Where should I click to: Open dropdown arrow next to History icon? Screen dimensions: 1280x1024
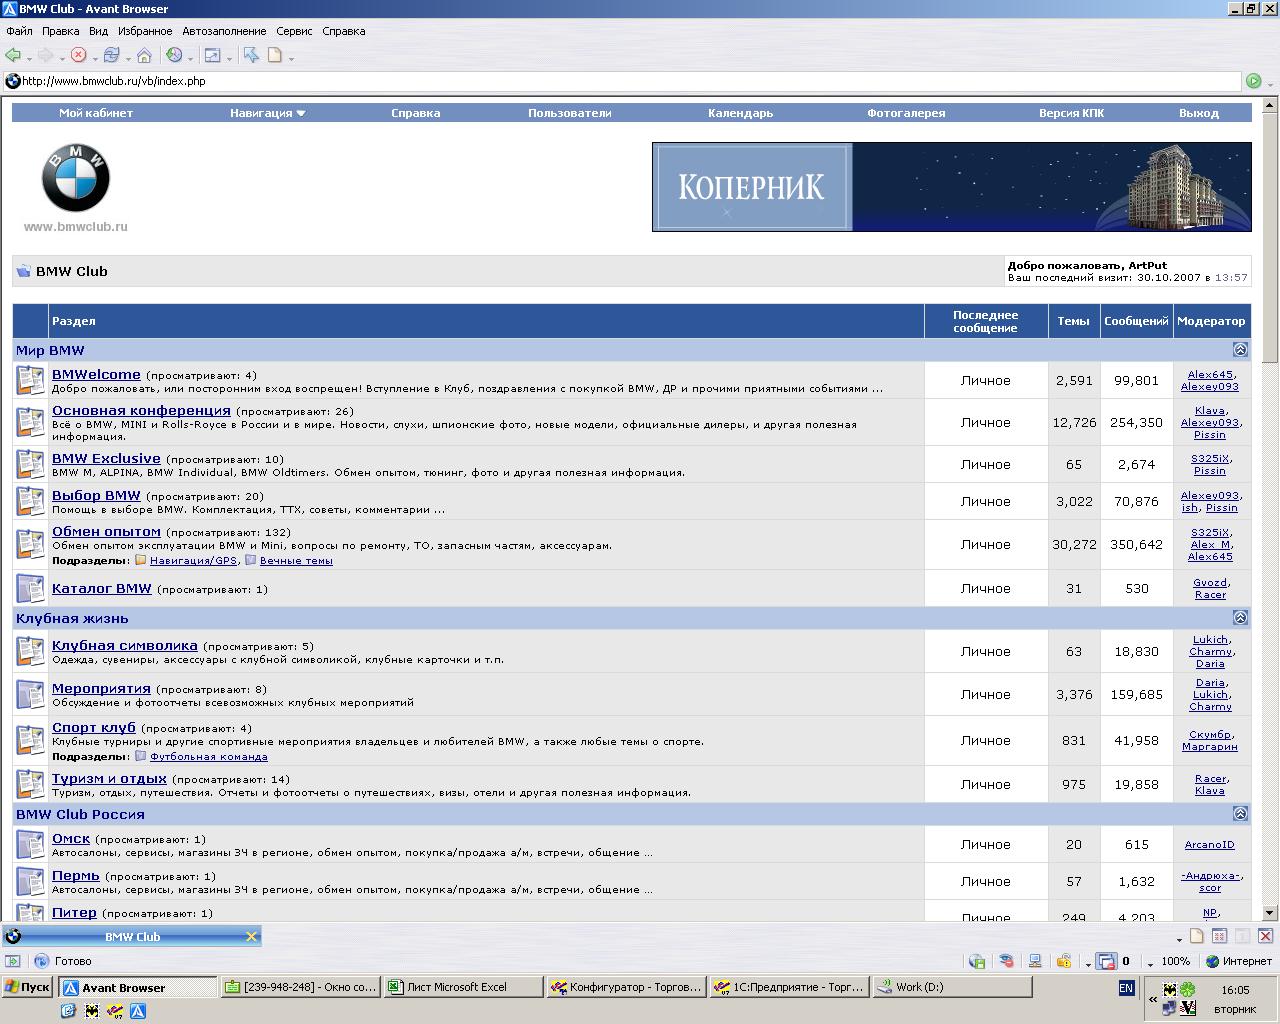tap(190, 58)
